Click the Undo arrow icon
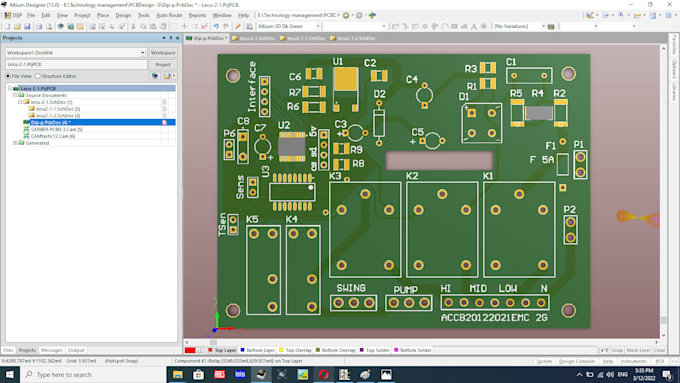This screenshot has height=383, width=680. tap(216, 27)
